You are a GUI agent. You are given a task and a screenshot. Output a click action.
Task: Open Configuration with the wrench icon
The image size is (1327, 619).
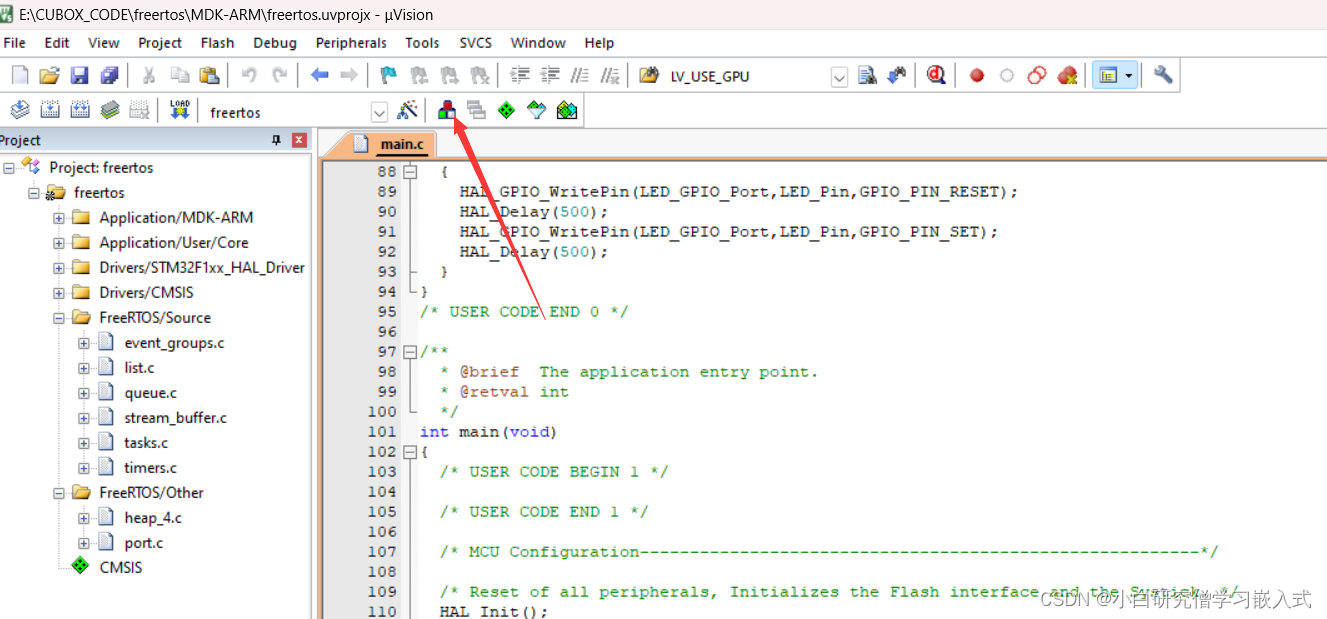point(1162,75)
